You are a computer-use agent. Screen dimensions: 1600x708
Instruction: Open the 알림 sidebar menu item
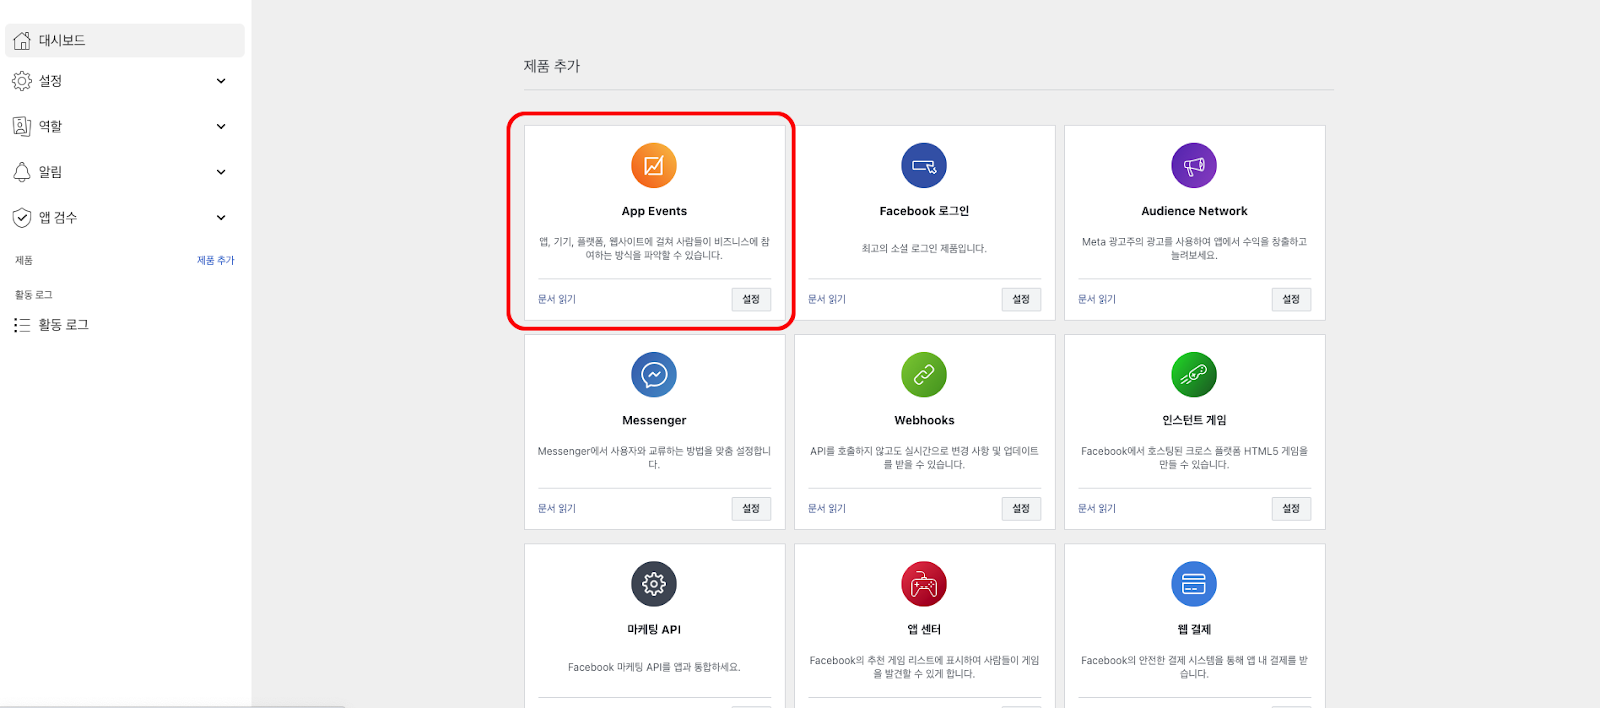(x=125, y=172)
